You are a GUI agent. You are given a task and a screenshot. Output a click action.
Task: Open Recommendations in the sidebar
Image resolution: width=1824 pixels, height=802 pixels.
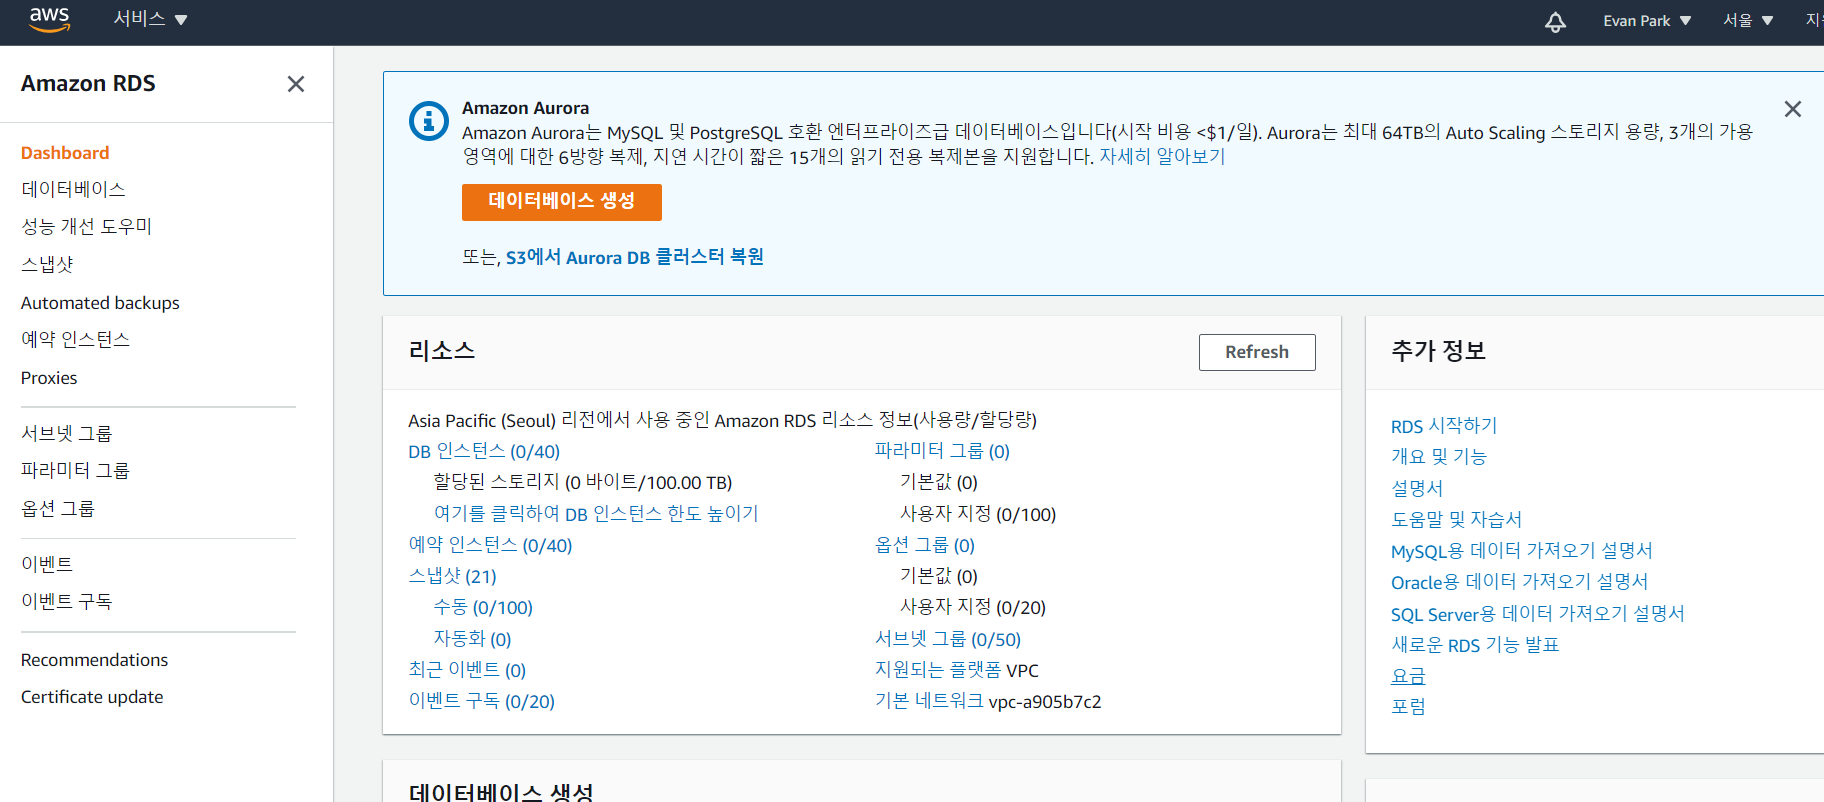94,660
